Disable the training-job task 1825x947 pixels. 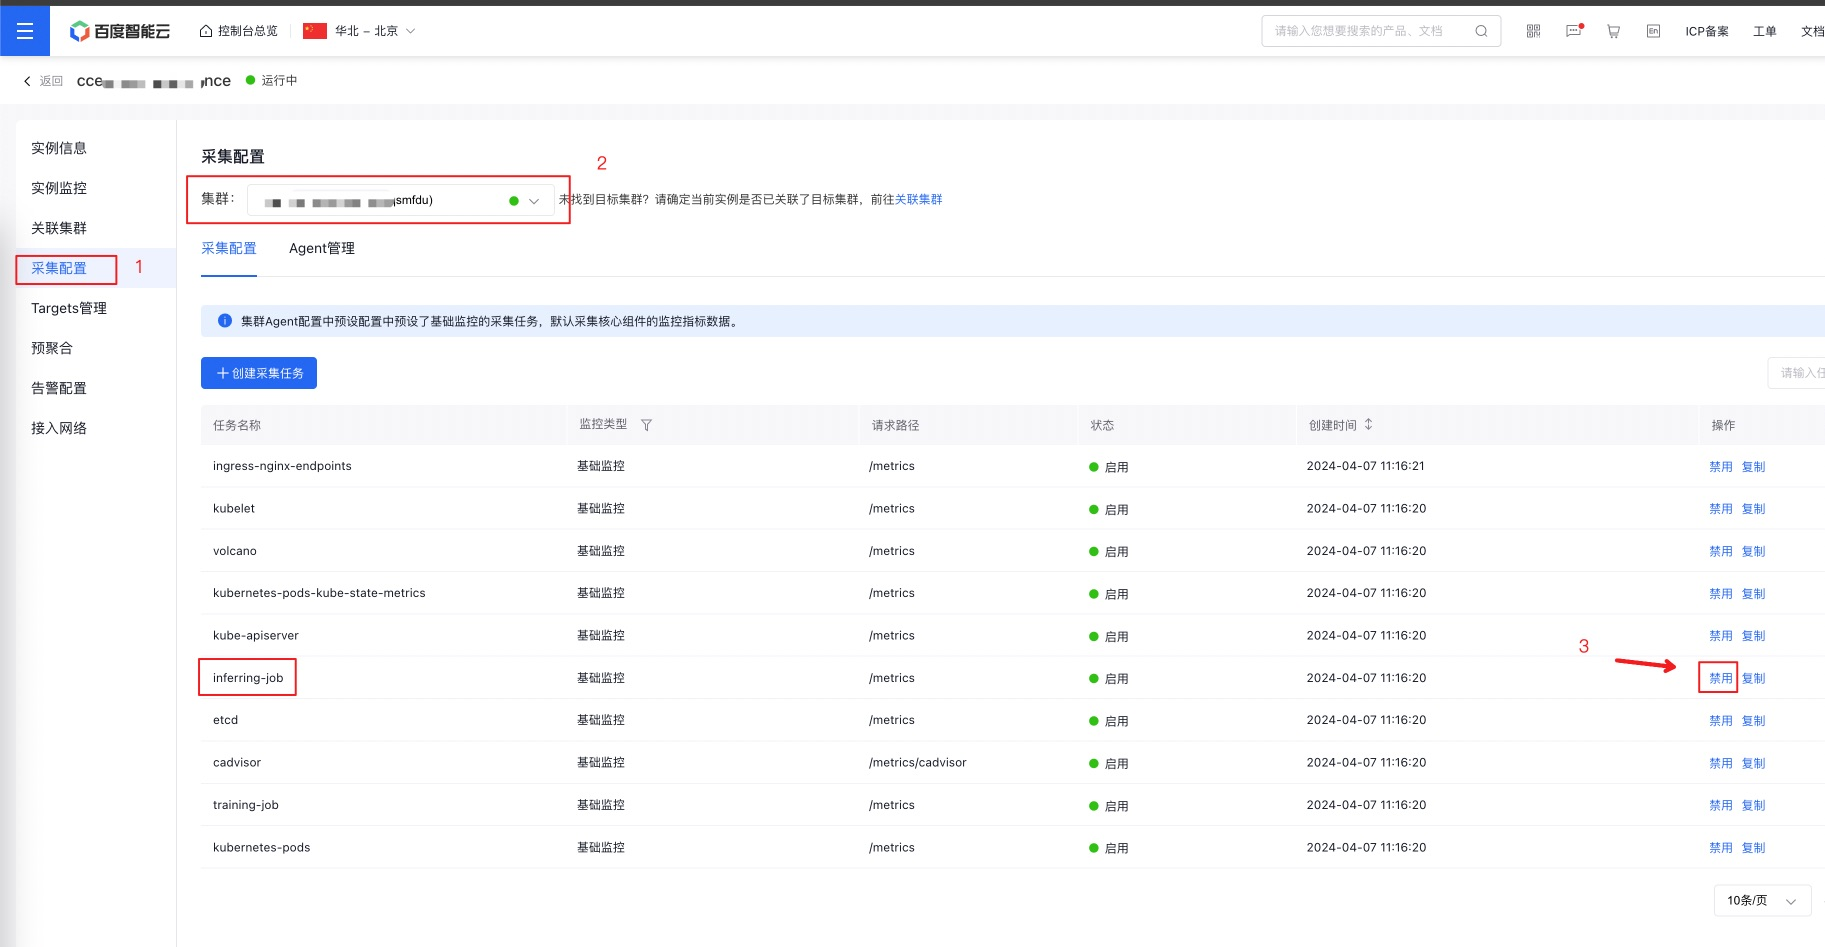tap(1721, 805)
